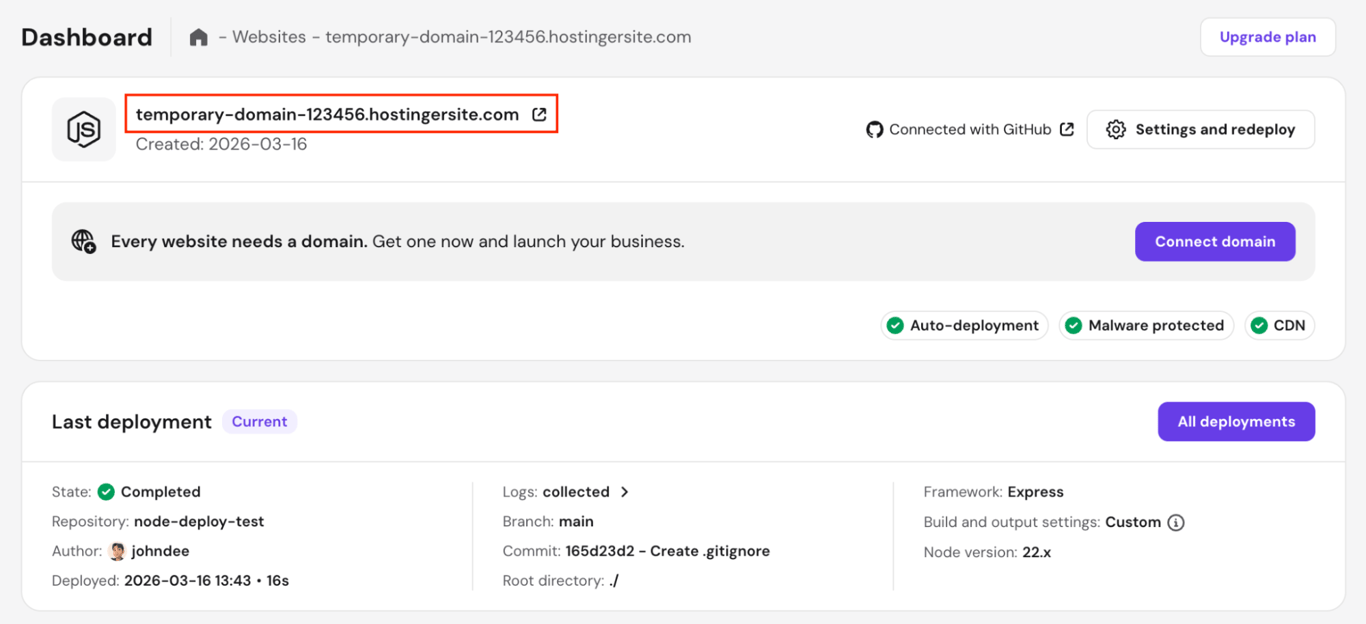Click the GitHub logo icon
This screenshot has width=1366, height=624.
[875, 129]
